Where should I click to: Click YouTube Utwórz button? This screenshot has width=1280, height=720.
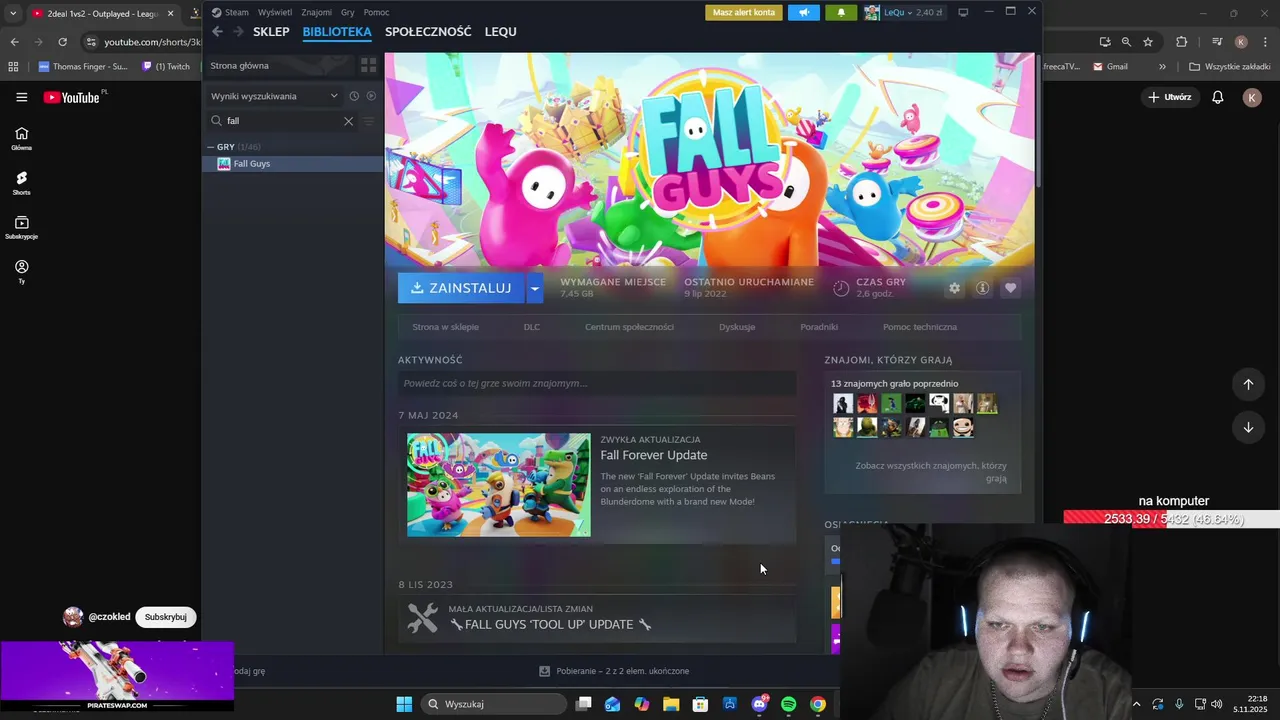[1170, 97]
